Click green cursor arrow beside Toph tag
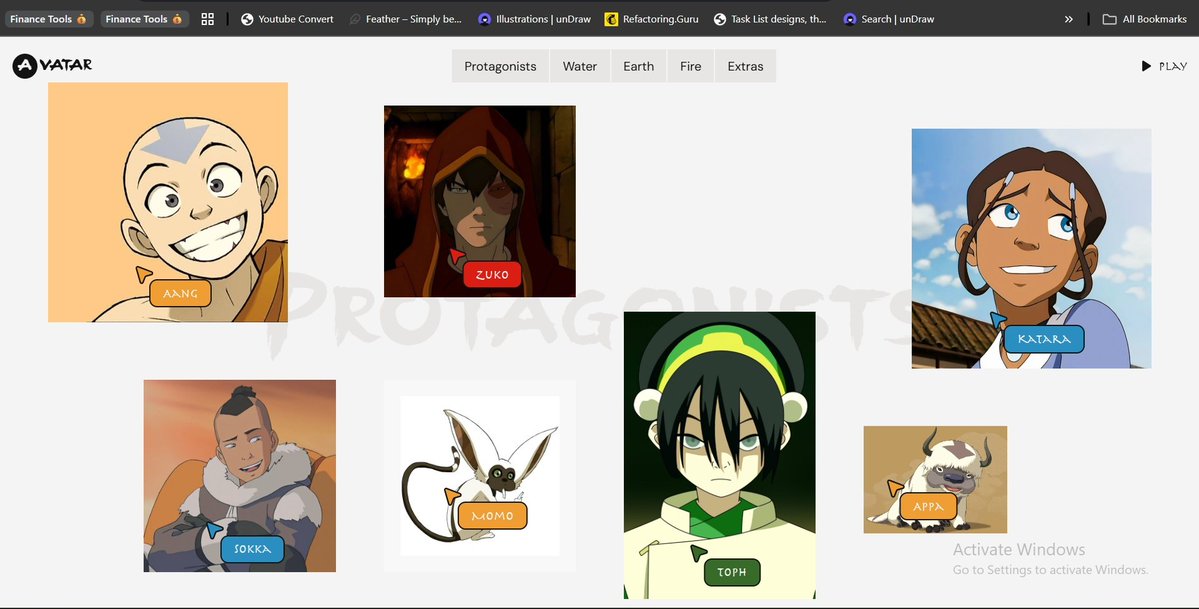 (697, 552)
